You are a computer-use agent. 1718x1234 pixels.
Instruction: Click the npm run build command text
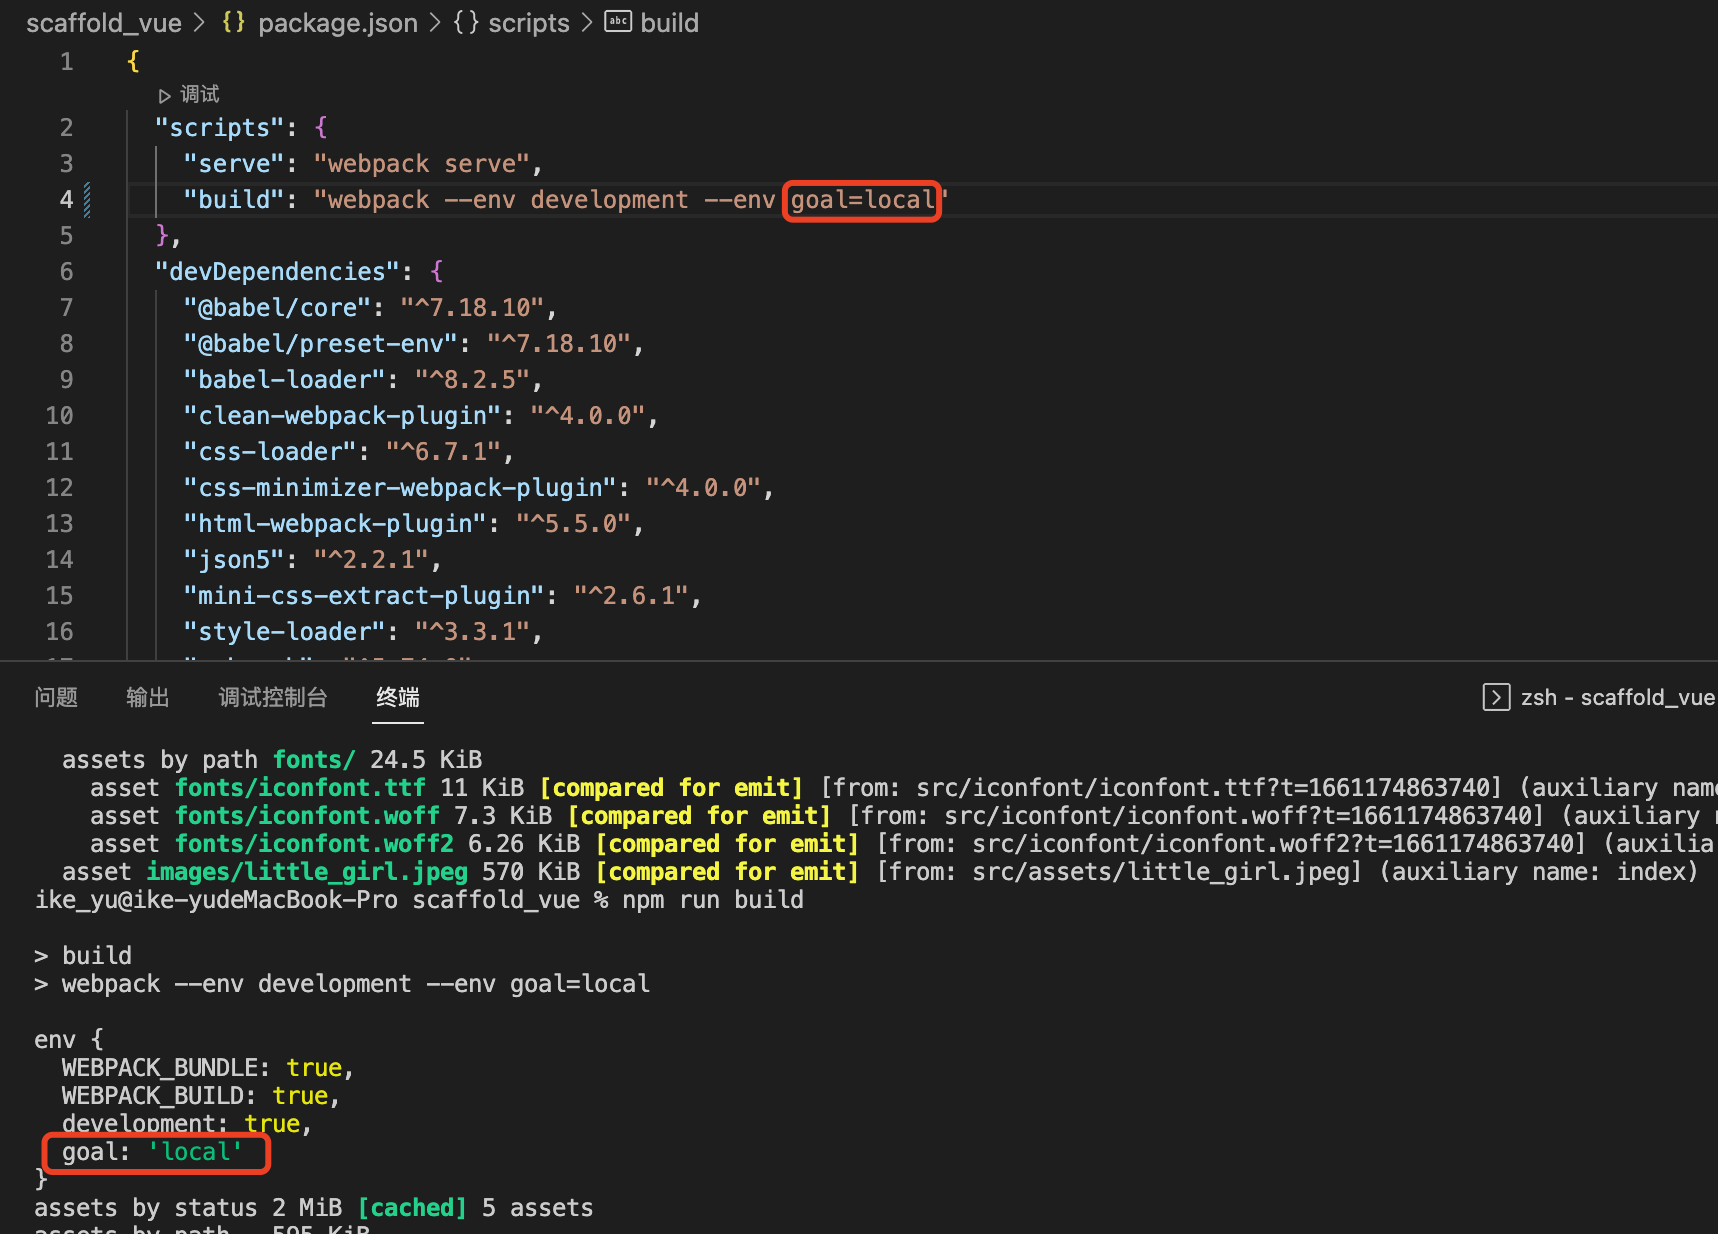pos(713,900)
